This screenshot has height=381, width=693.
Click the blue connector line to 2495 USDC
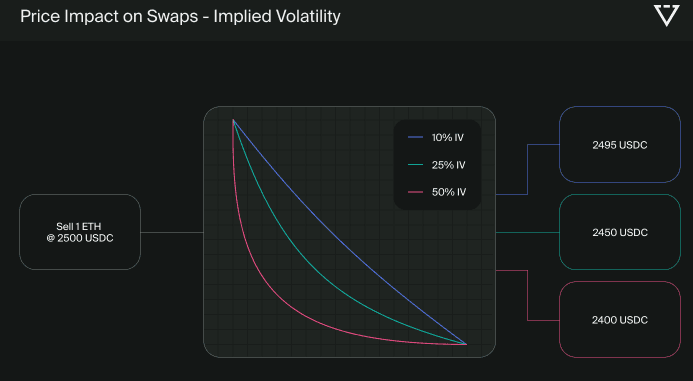pyautogui.click(x=527, y=169)
